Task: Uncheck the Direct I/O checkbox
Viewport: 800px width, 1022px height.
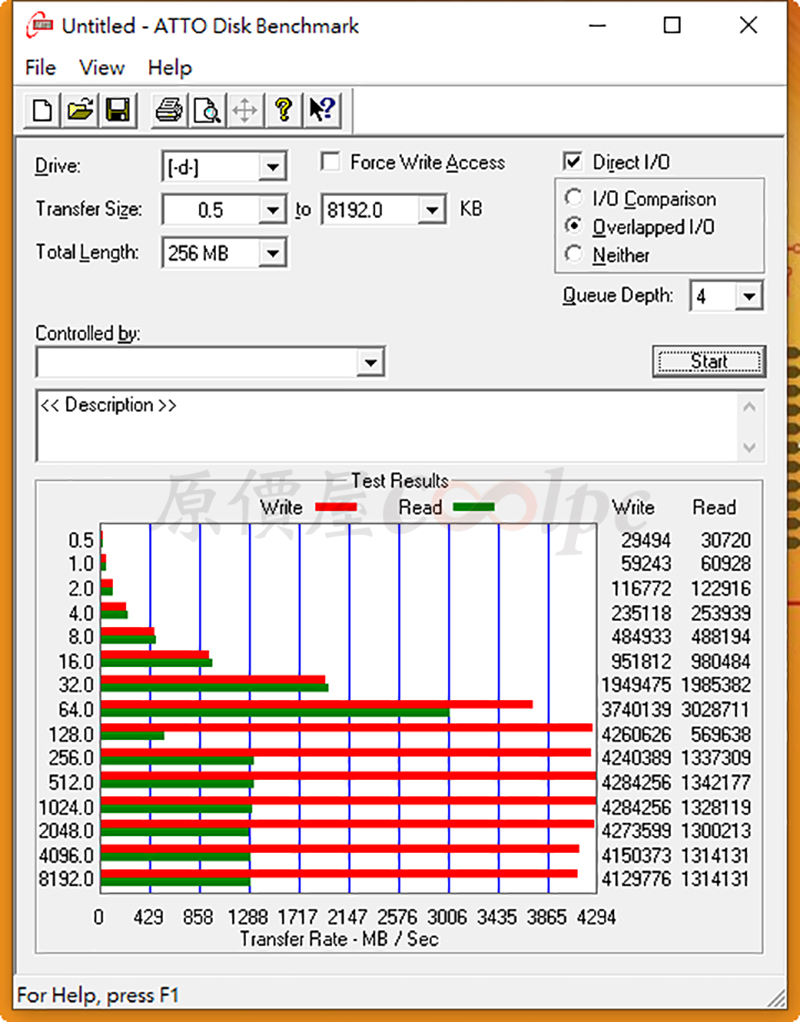Action: point(572,162)
